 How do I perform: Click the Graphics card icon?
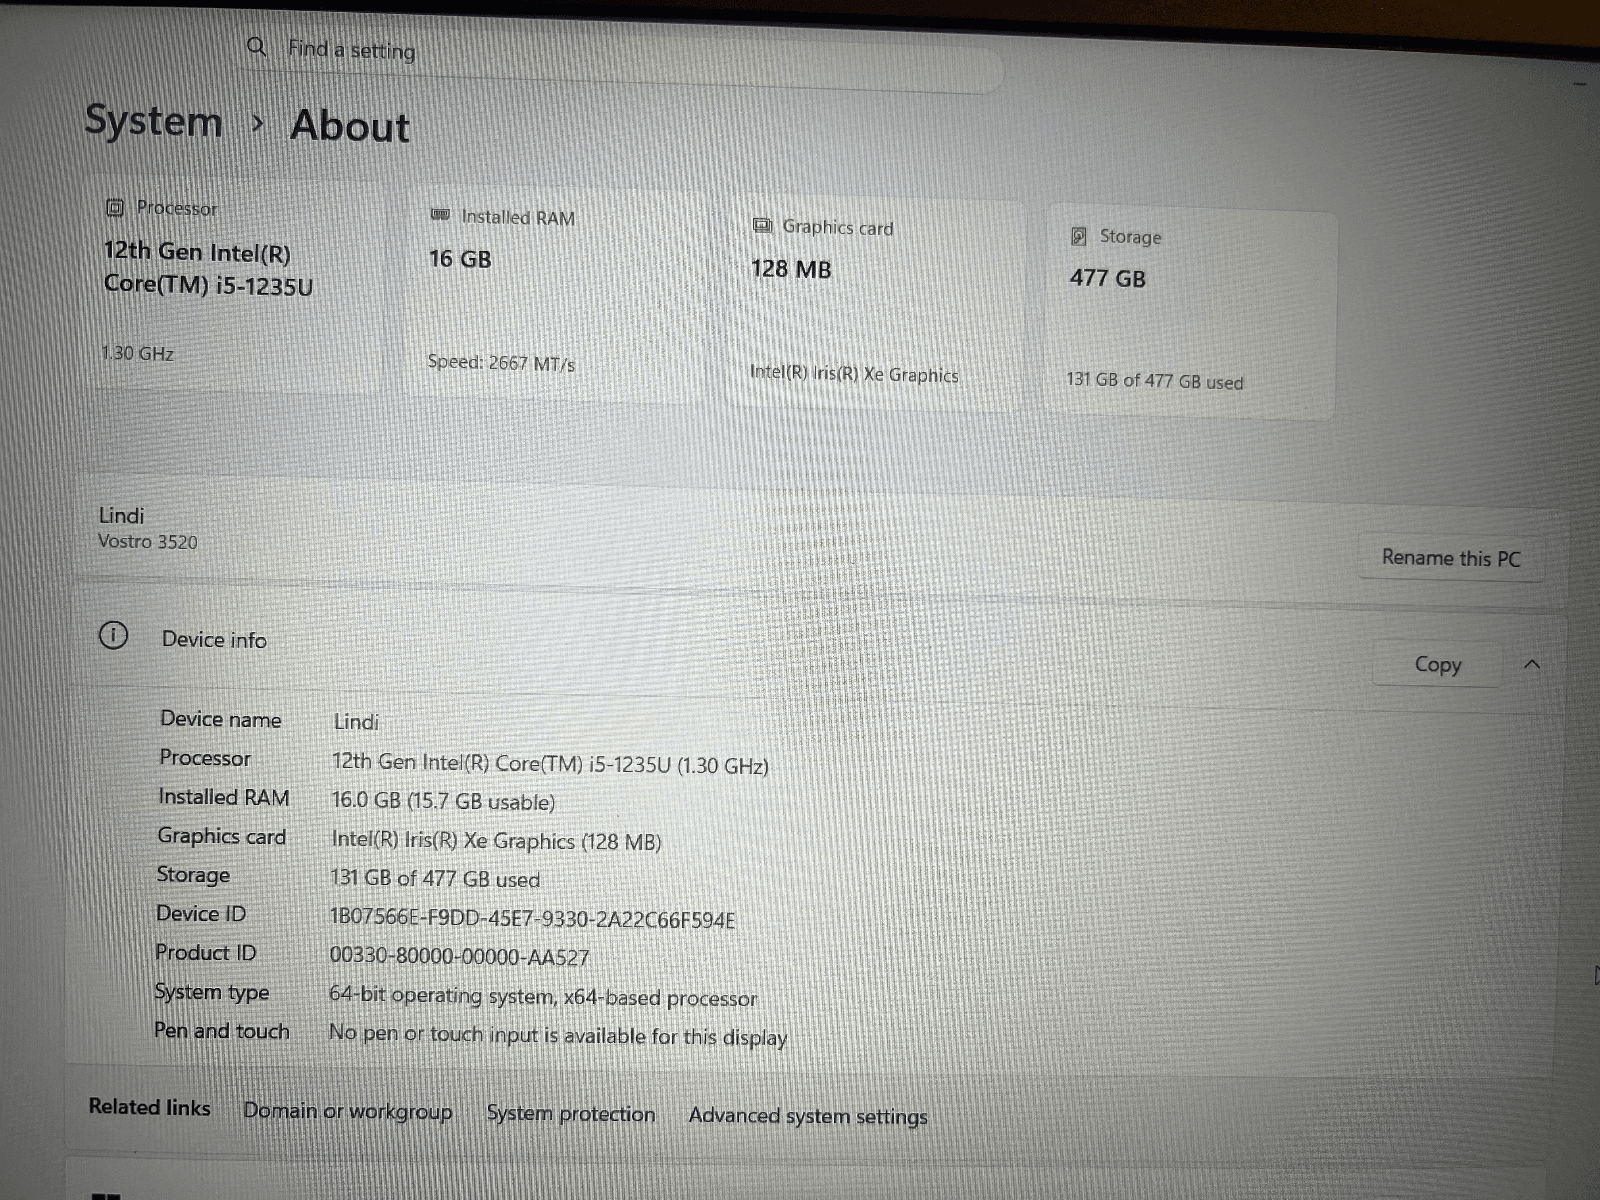tap(762, 225)
